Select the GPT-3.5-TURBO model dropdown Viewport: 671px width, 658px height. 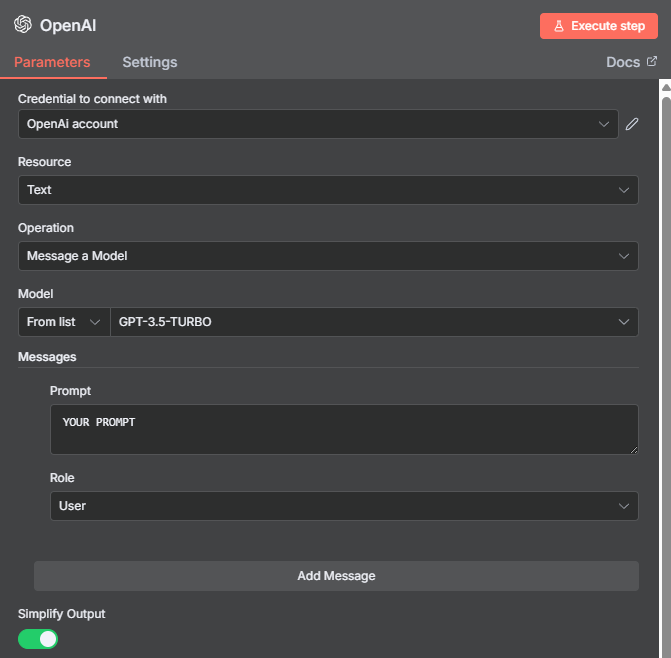(374, 322)
